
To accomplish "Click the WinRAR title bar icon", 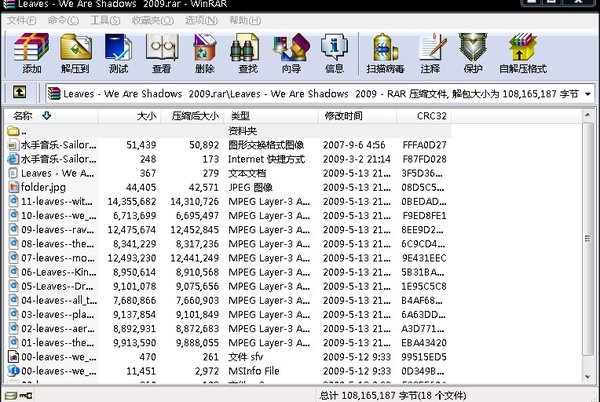I will point(8,4).
